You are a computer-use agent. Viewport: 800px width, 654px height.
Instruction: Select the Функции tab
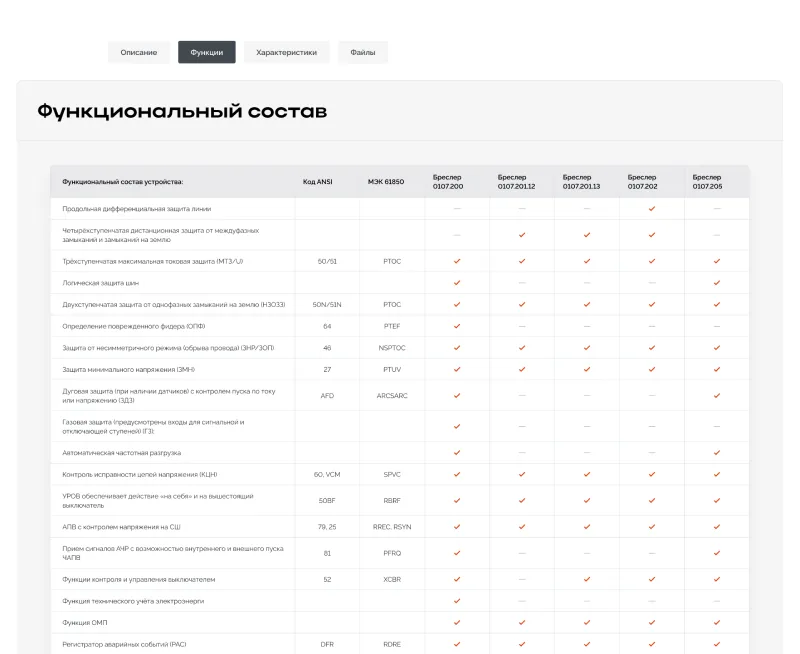(x=208, y=52)
